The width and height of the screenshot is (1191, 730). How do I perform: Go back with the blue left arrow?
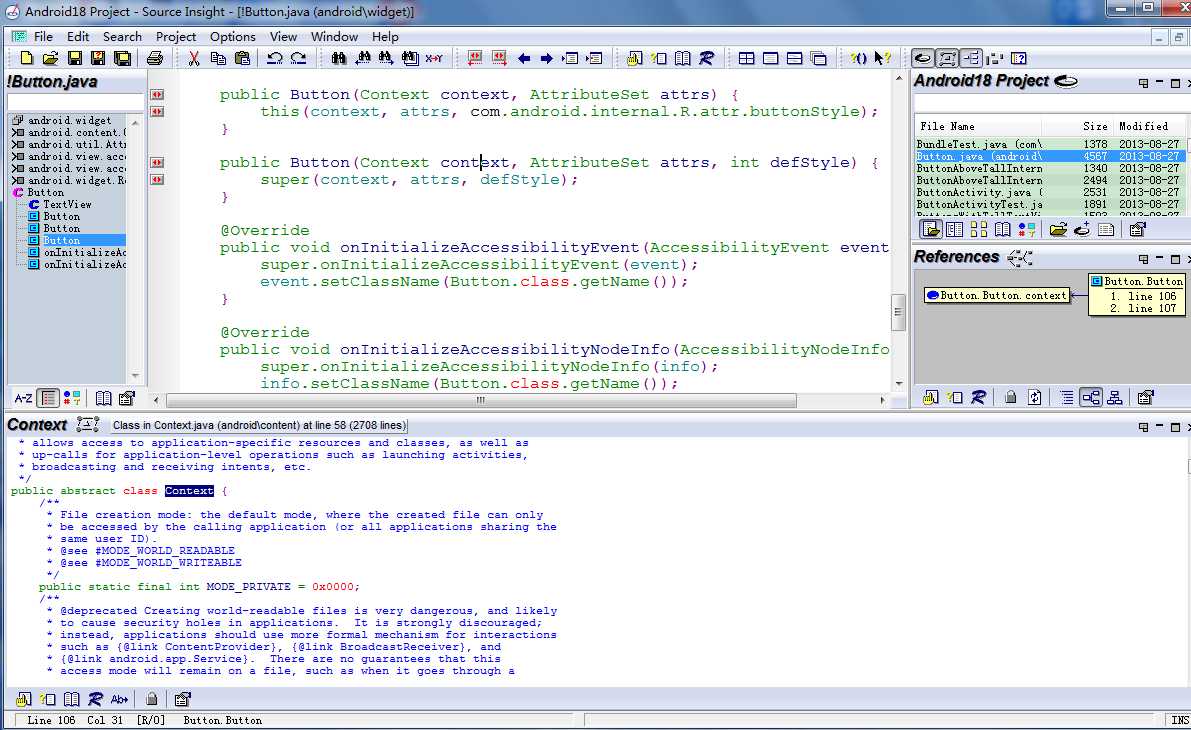[x=524, y=58]
